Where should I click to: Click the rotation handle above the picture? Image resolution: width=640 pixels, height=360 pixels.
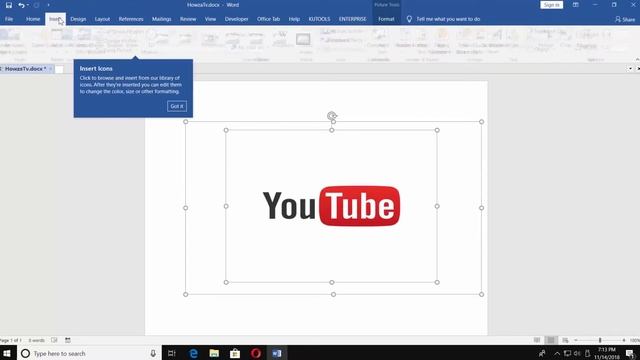(x=332, y=116)
